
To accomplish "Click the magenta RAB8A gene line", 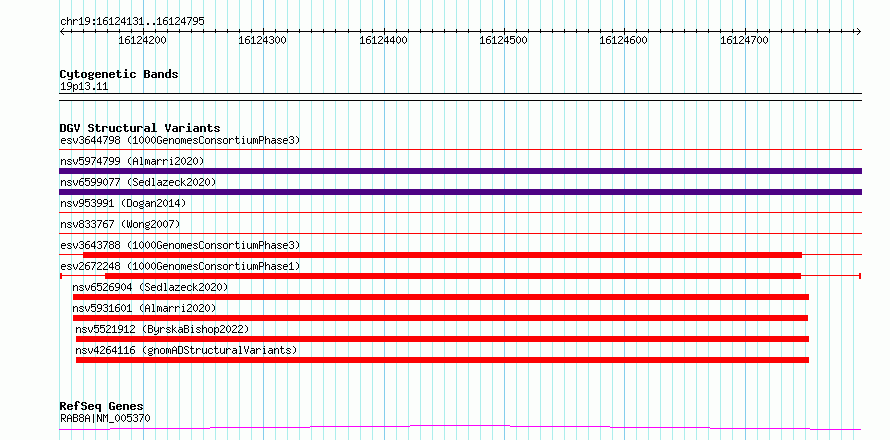I will (x=460, y=427).
